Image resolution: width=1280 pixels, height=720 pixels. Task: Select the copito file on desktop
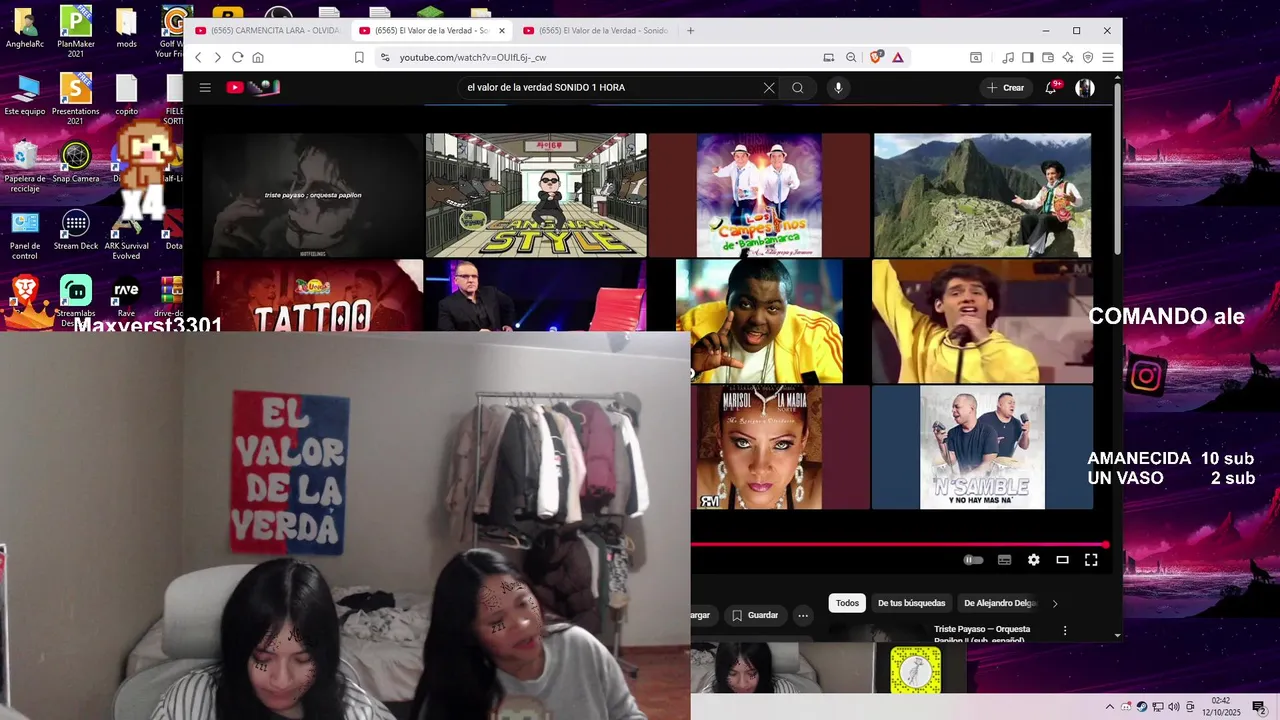[126, 95]
